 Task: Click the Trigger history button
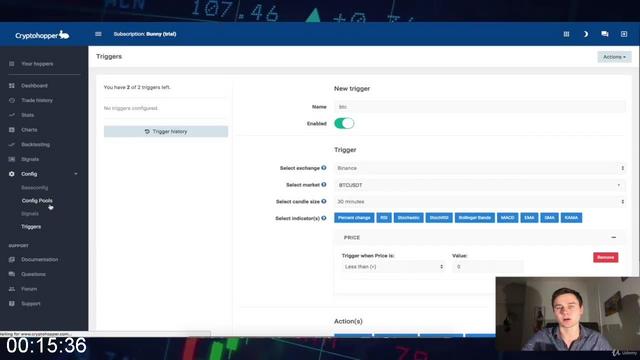166,131
